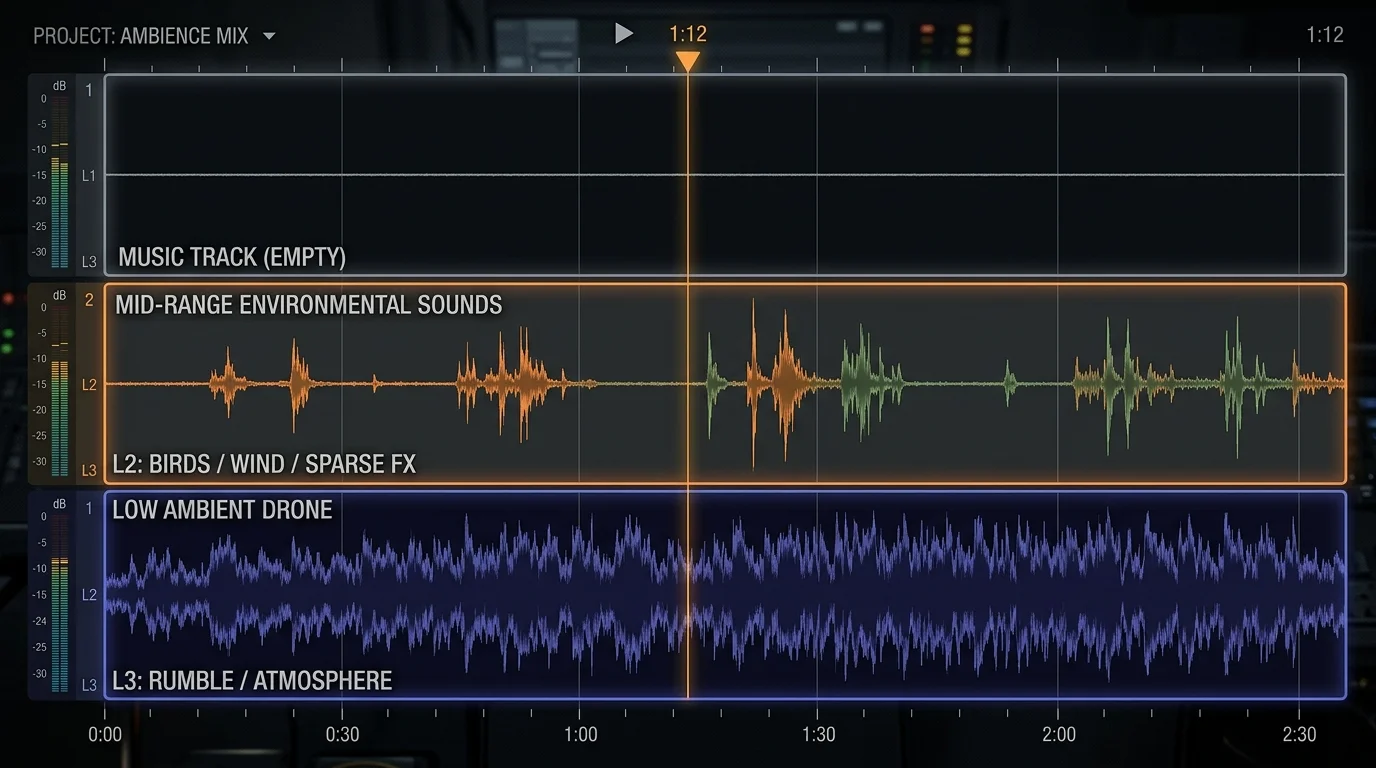Click the flat silent line in the Music Track
1376x768 pixels.
[x=725, y=175]
